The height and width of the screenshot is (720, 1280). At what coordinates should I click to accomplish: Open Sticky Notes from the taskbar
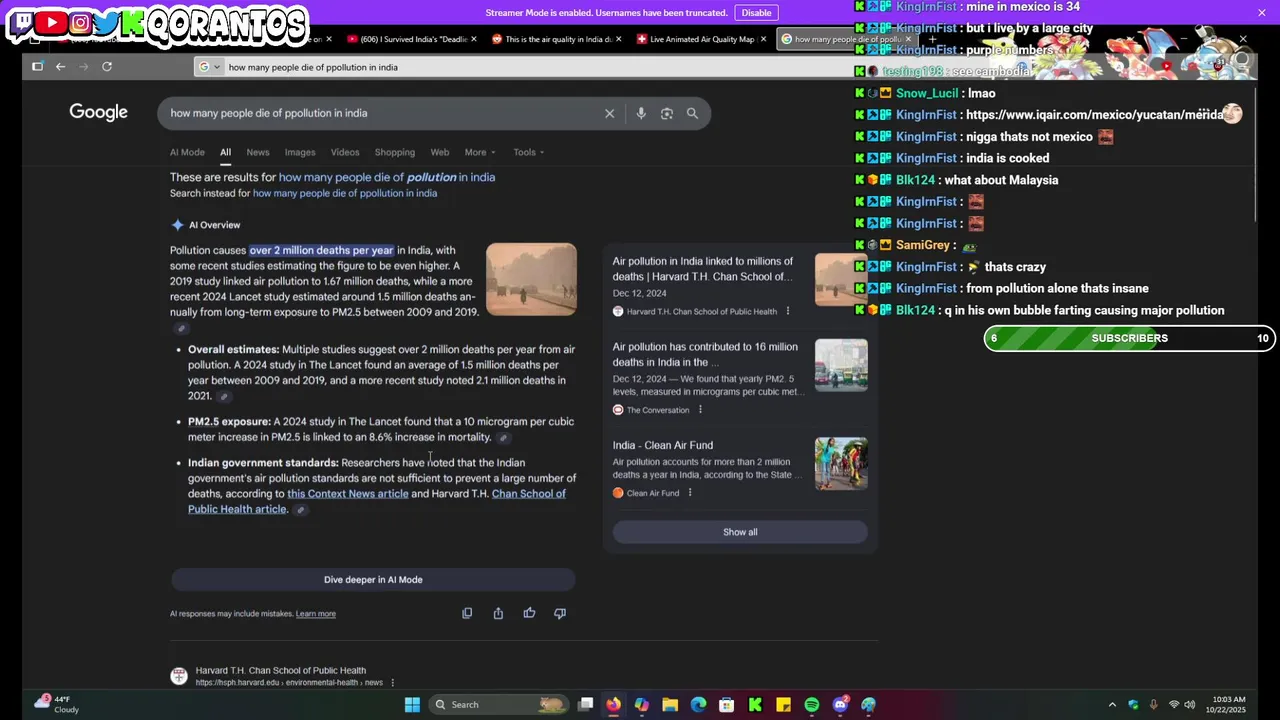784,705
